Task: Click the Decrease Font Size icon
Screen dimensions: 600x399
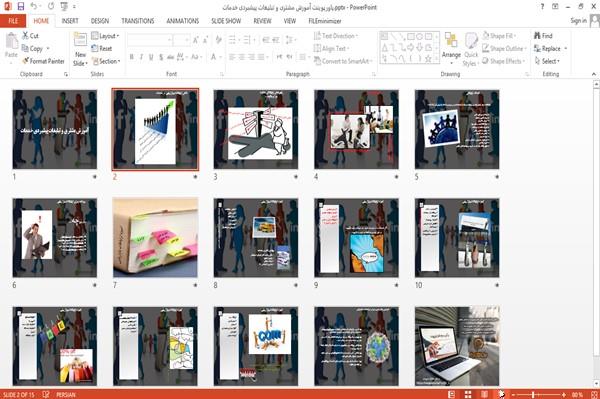Action: [x=206, y=40]
